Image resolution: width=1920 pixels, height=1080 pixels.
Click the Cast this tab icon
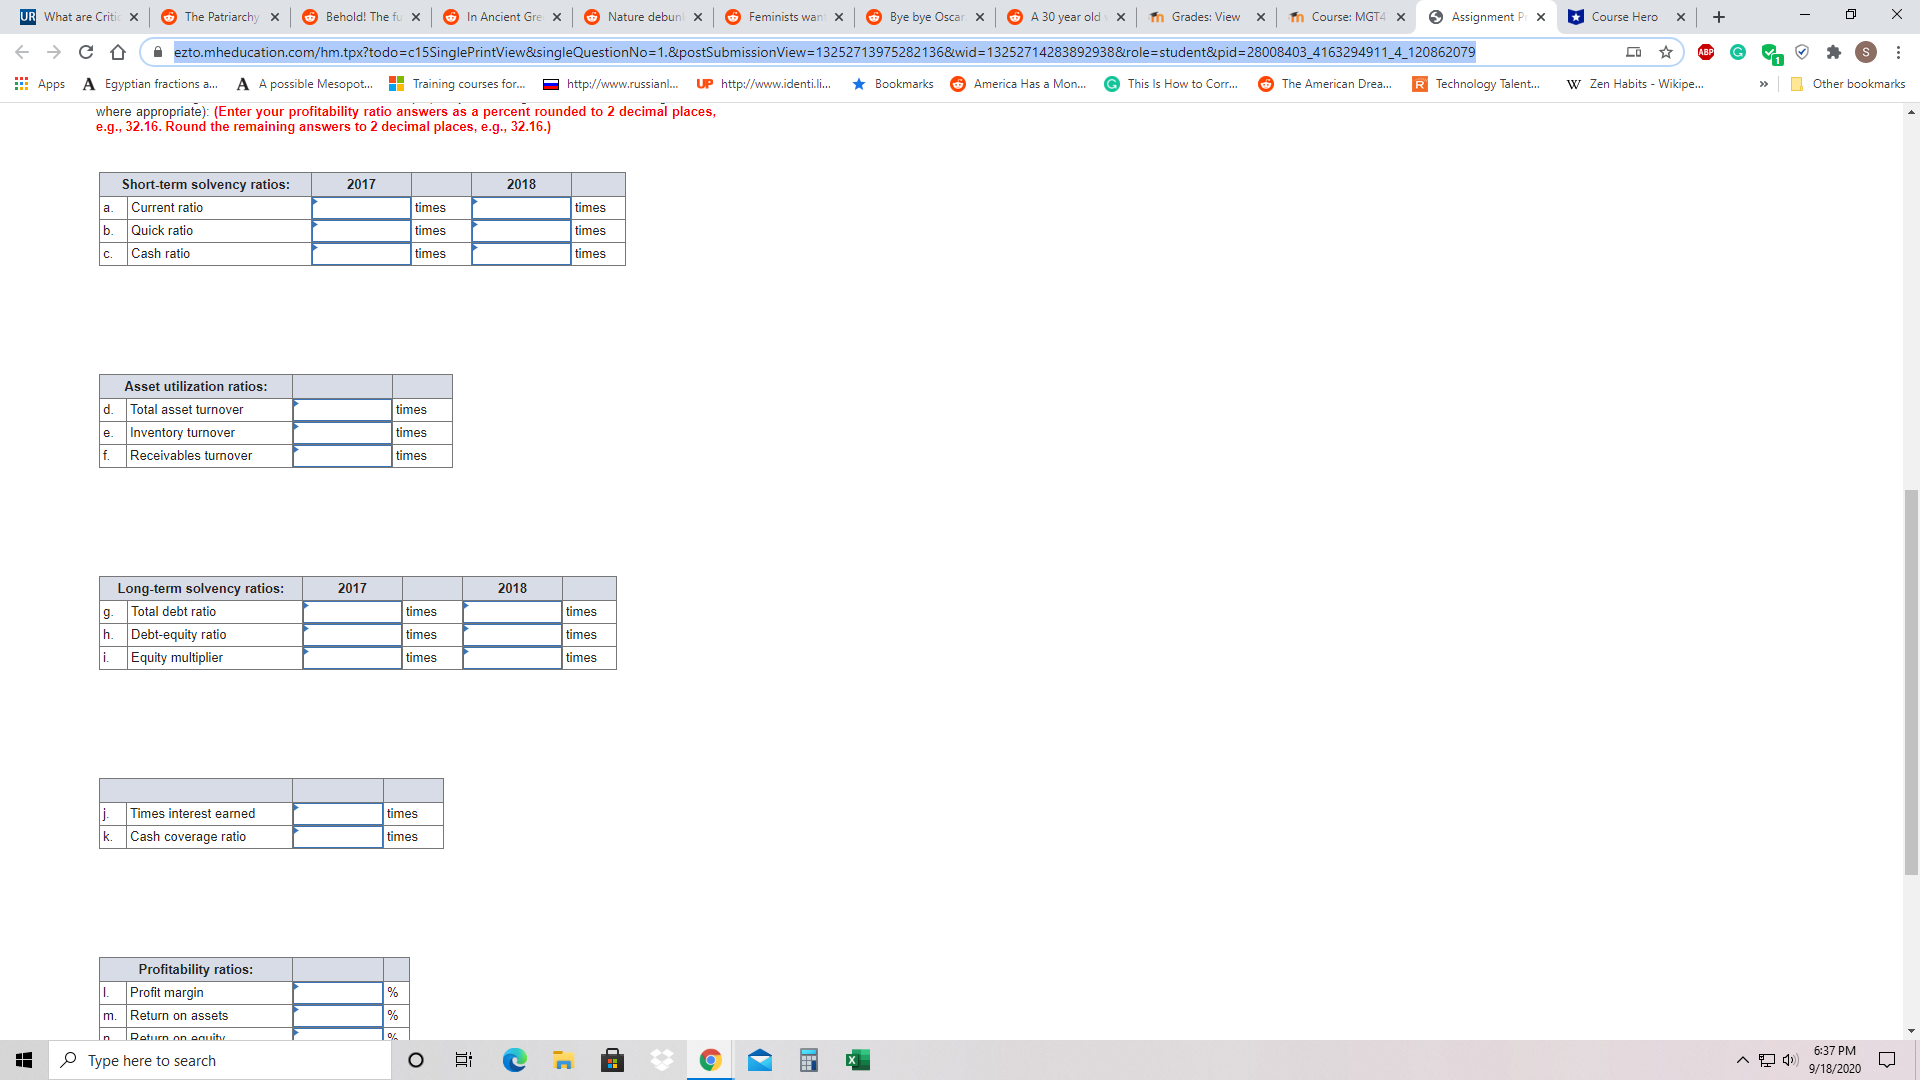pyautogui.click(x=1633, y=52)
